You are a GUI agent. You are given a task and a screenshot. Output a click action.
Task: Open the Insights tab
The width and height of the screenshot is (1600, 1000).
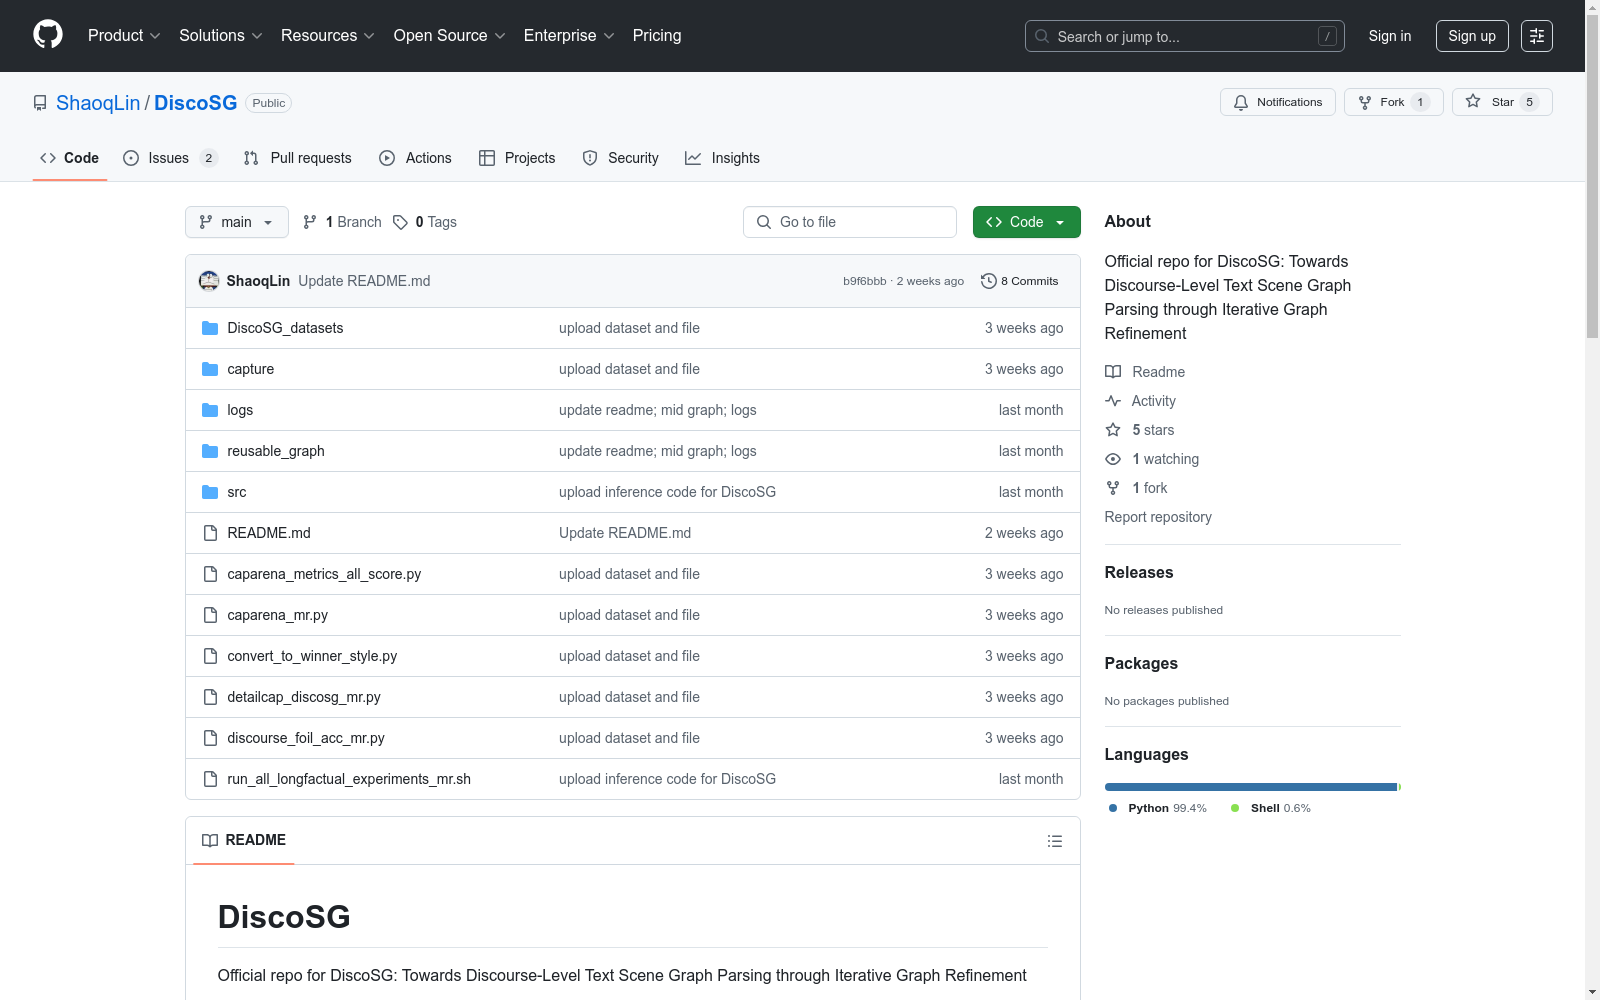722,158
